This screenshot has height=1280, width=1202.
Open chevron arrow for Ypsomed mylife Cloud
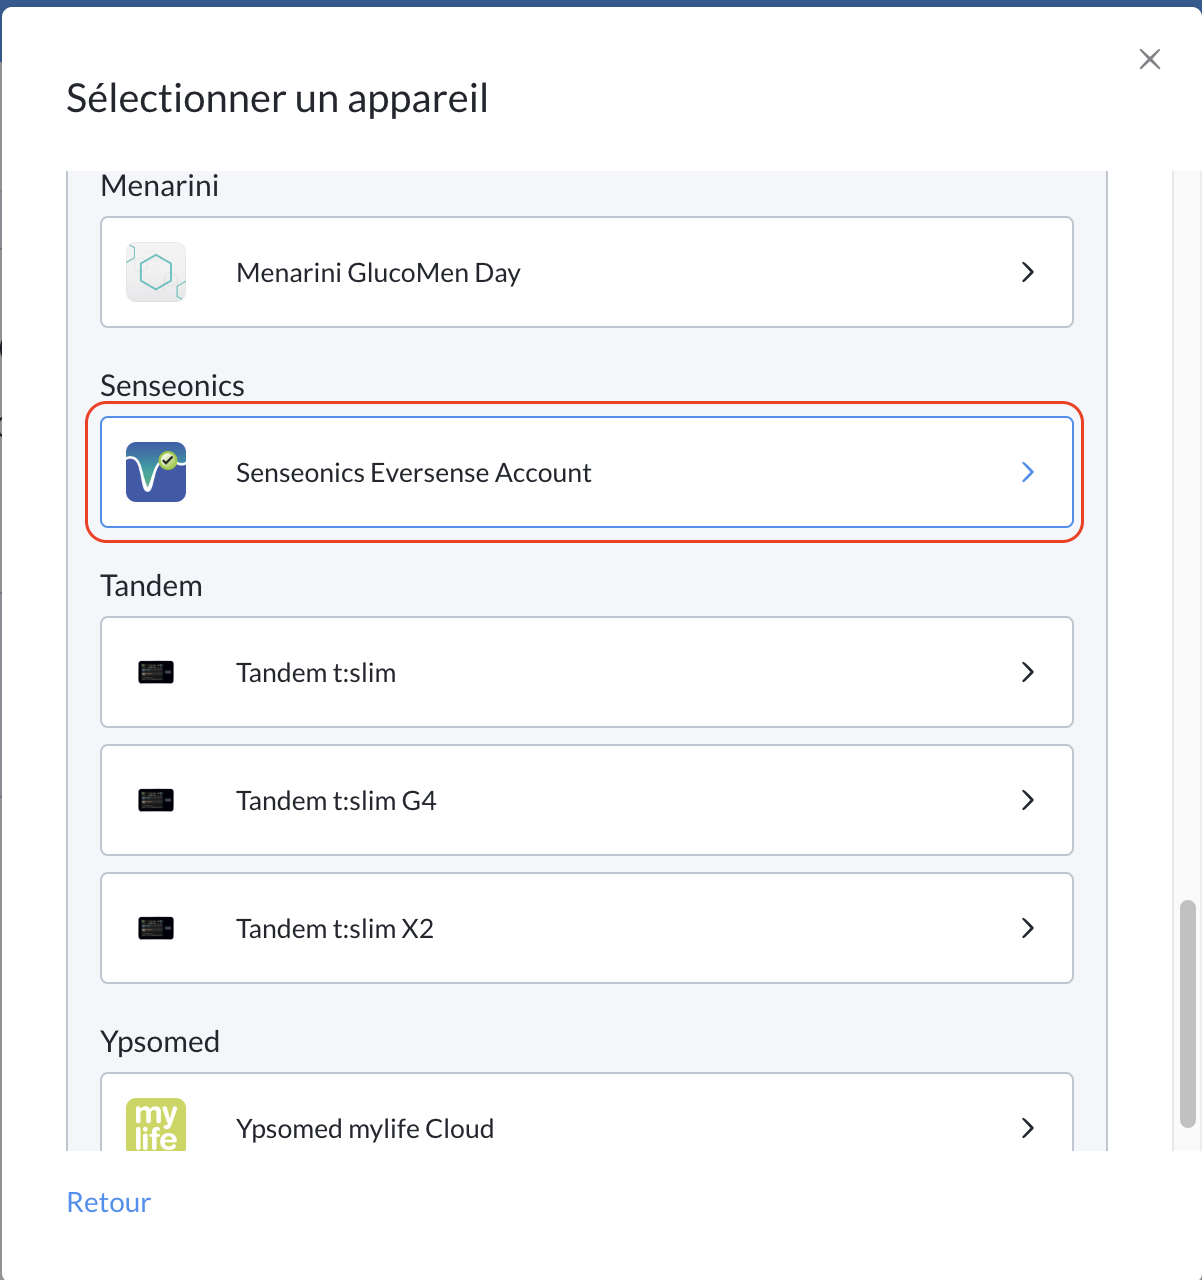(x=1027, y=1128)
